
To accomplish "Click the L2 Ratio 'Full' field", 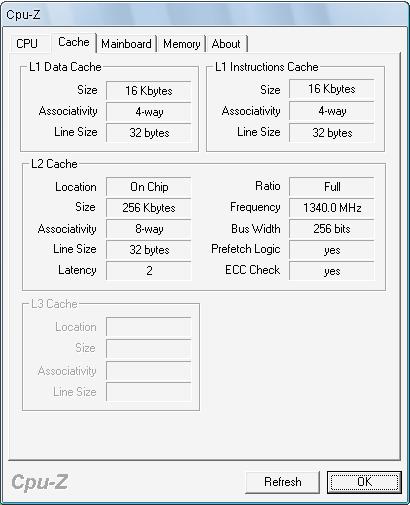I will (x=332, y=187).
